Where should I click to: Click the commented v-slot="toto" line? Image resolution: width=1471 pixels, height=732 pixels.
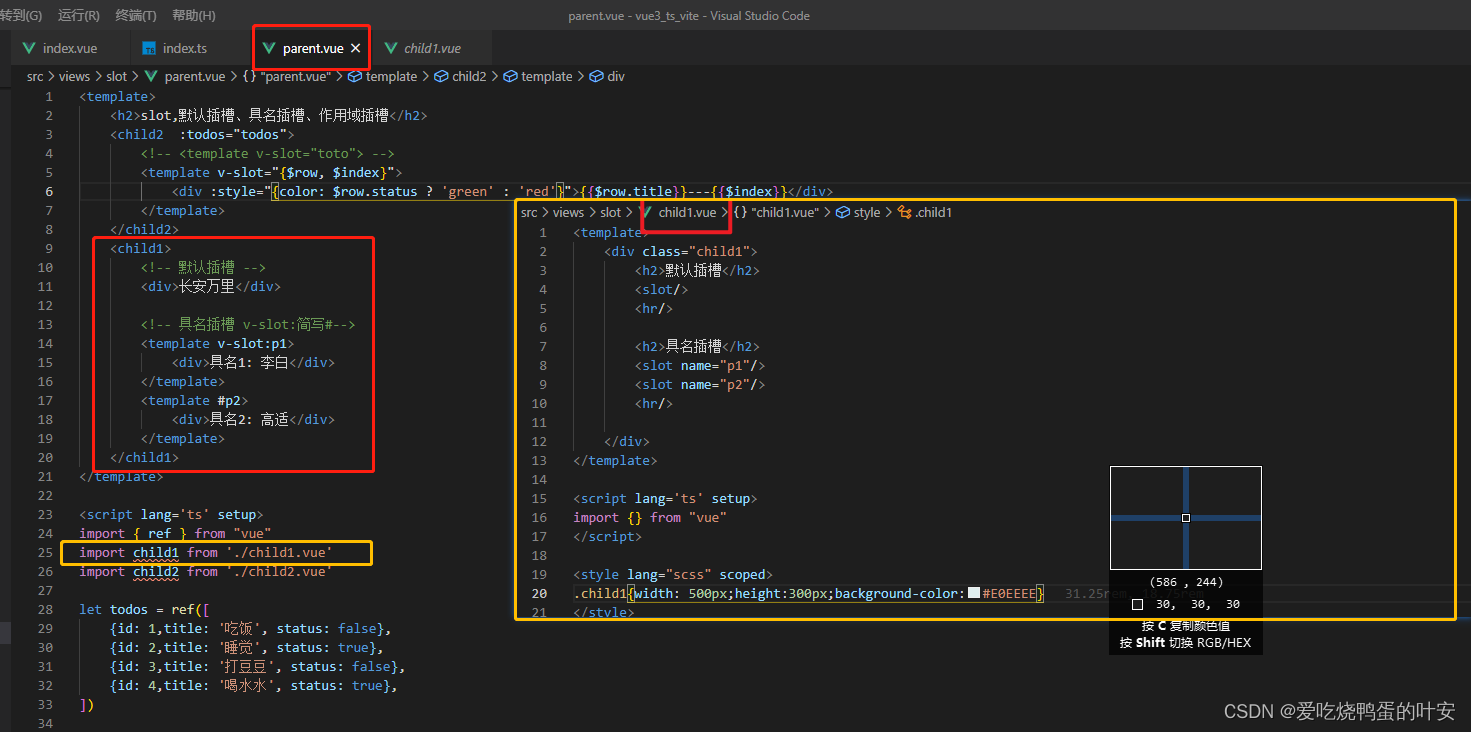[x=268, y=153]
